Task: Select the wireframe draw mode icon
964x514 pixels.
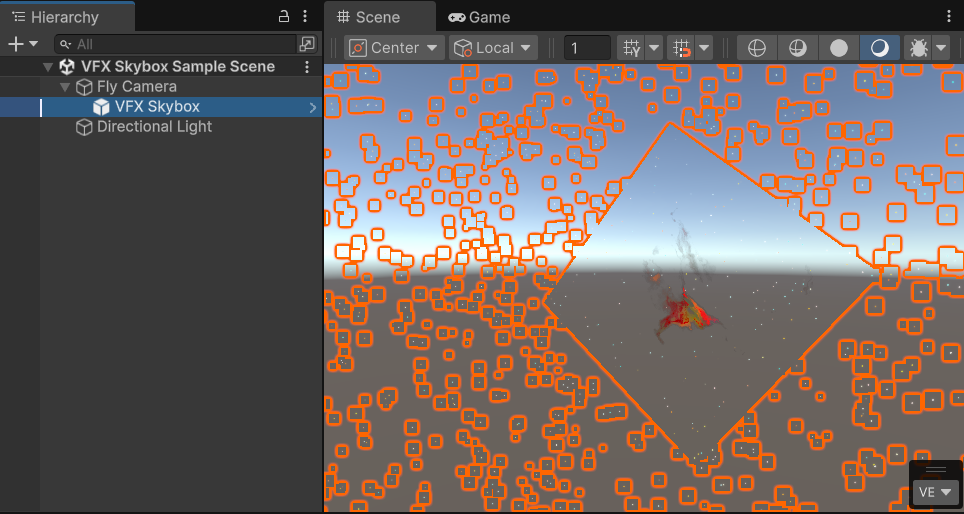Action: coord(757,48)
